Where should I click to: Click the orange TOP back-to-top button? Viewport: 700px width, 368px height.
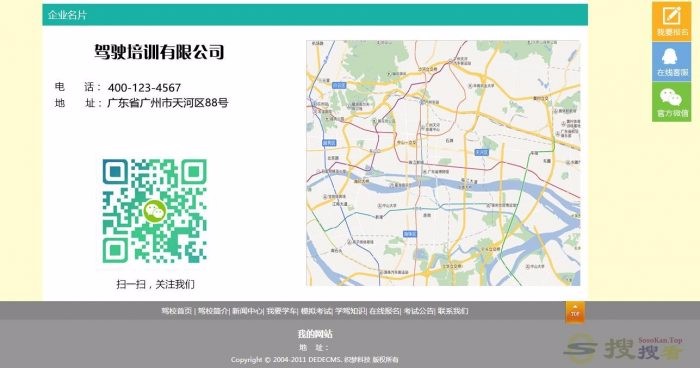(x=575, y=312)
